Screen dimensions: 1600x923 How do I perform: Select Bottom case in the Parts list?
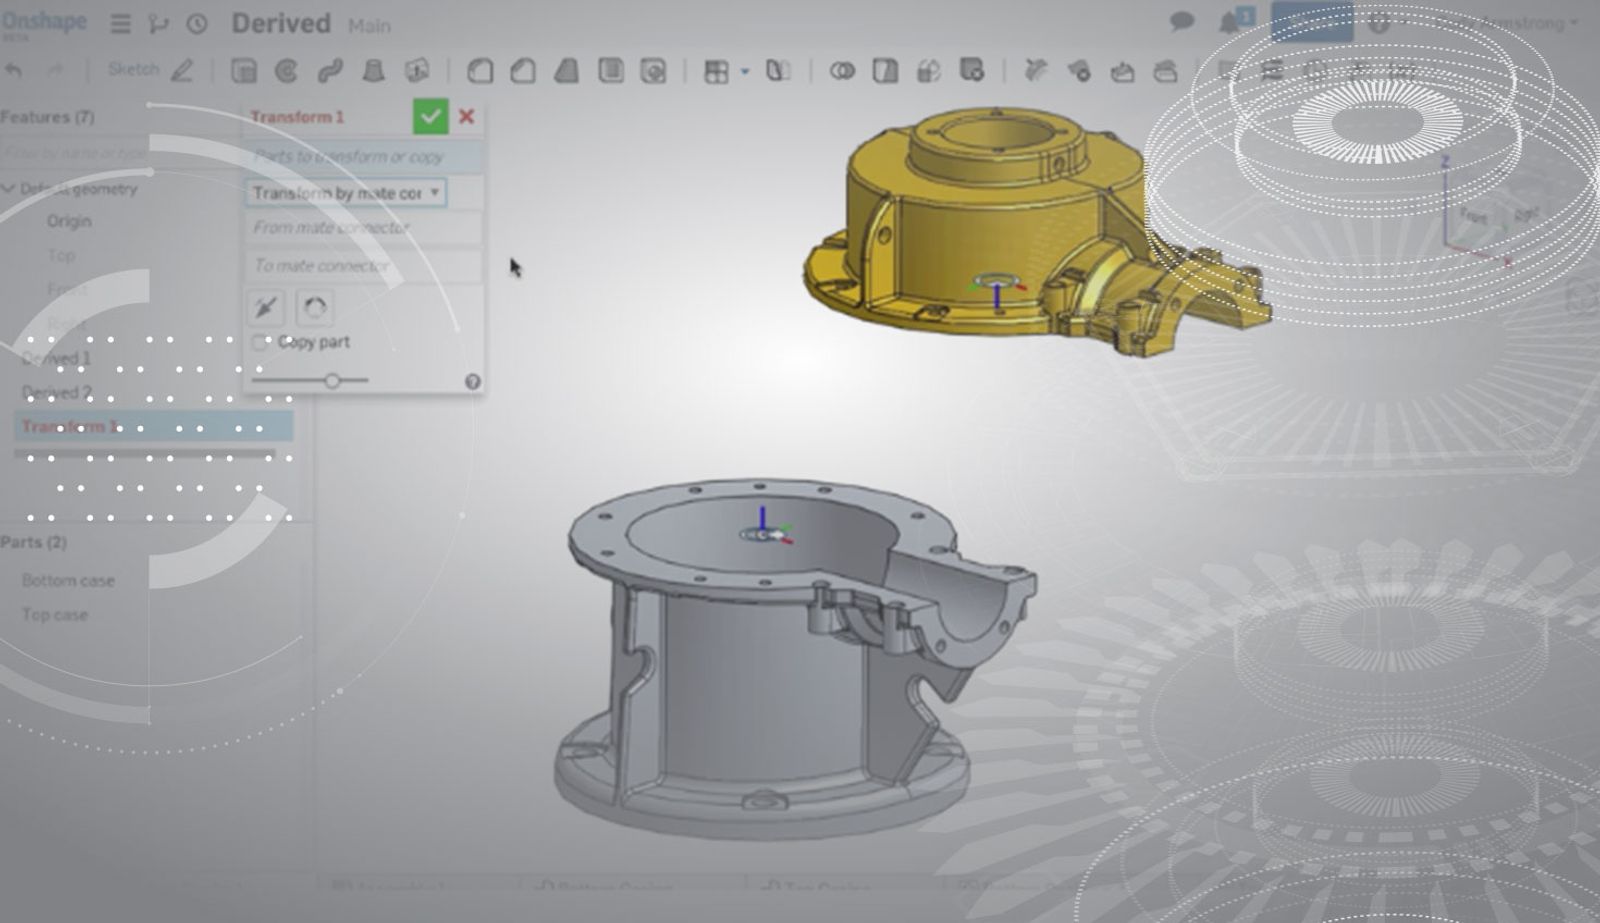tap(68, 580)
